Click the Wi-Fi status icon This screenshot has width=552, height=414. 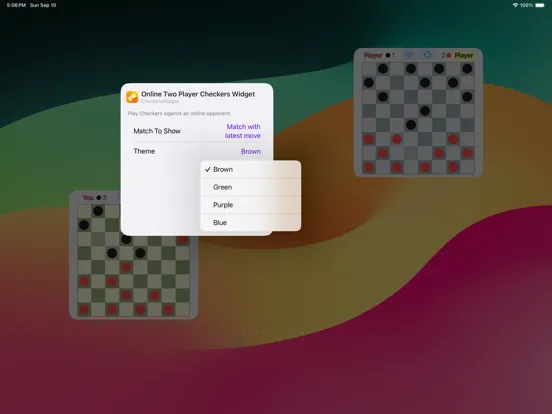515,5
